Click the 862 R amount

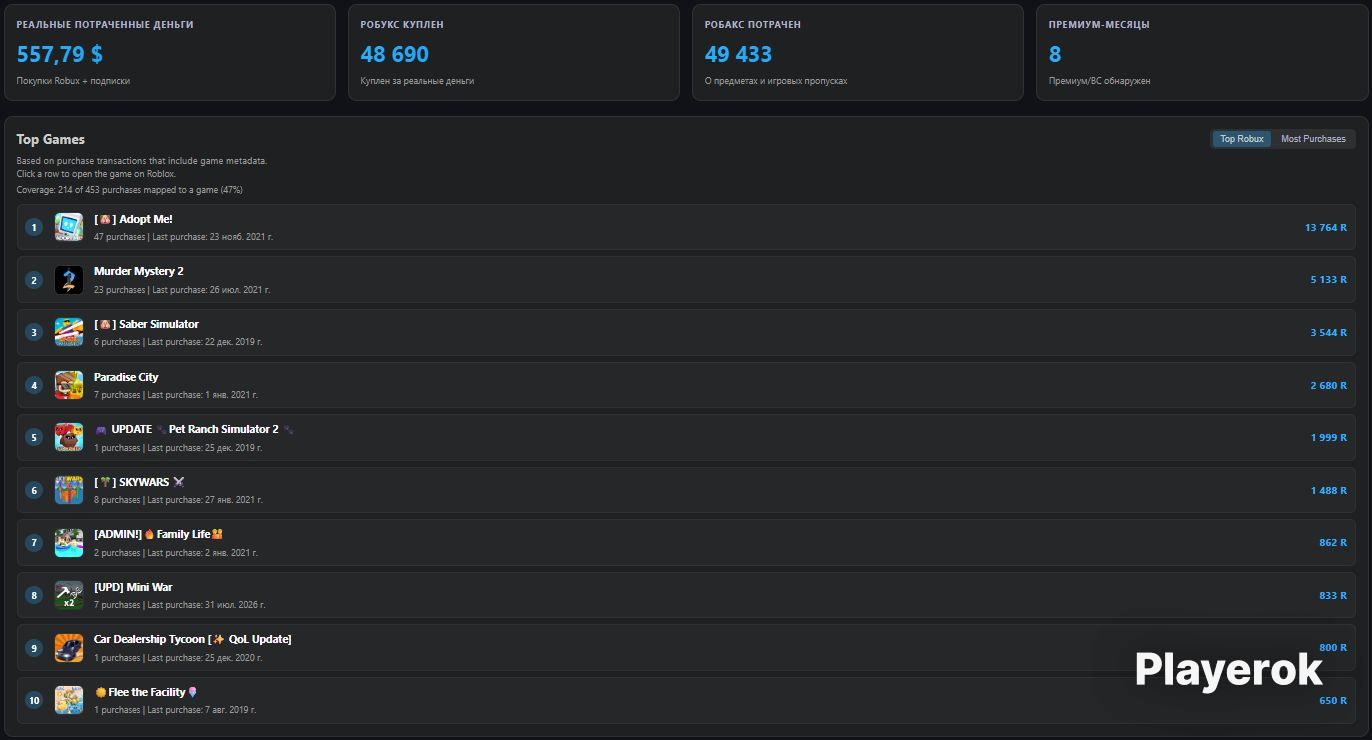point(1333,543)
